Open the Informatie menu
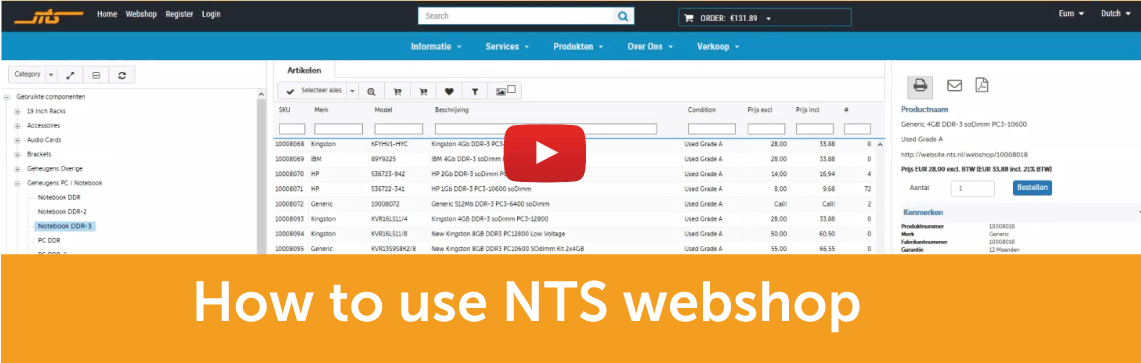The image size is (1141, 363). tap(436, 47)
